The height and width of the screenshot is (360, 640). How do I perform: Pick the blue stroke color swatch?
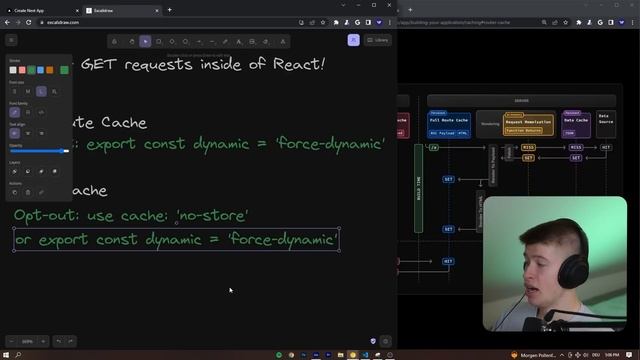point(40,70)
